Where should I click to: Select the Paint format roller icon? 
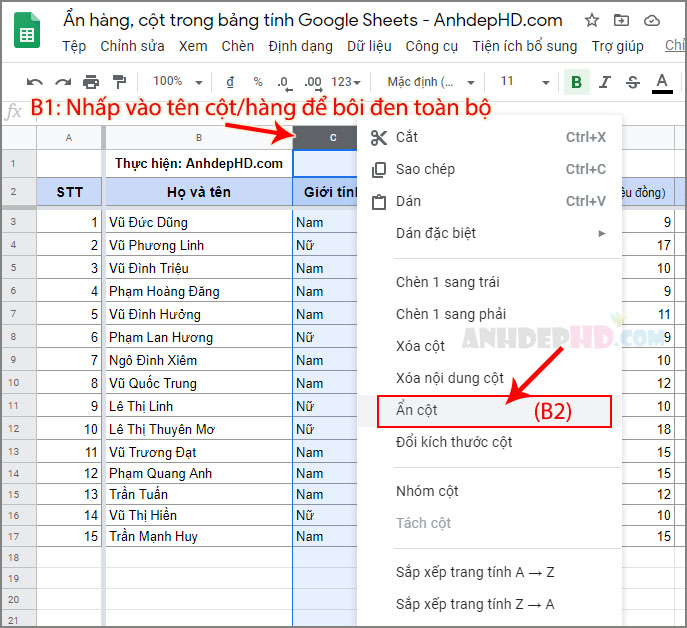(x=119, y=82)
